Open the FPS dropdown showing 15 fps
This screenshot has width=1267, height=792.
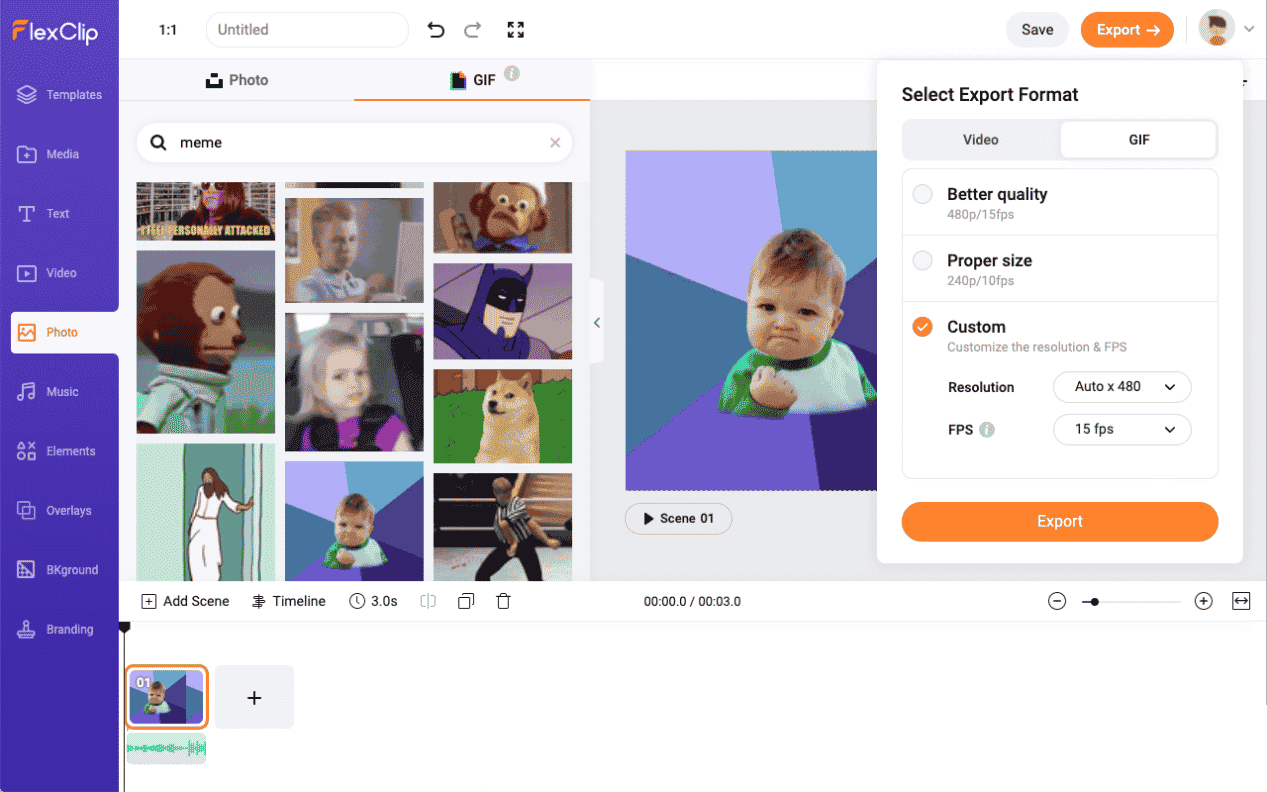(x=1121, y=429)
